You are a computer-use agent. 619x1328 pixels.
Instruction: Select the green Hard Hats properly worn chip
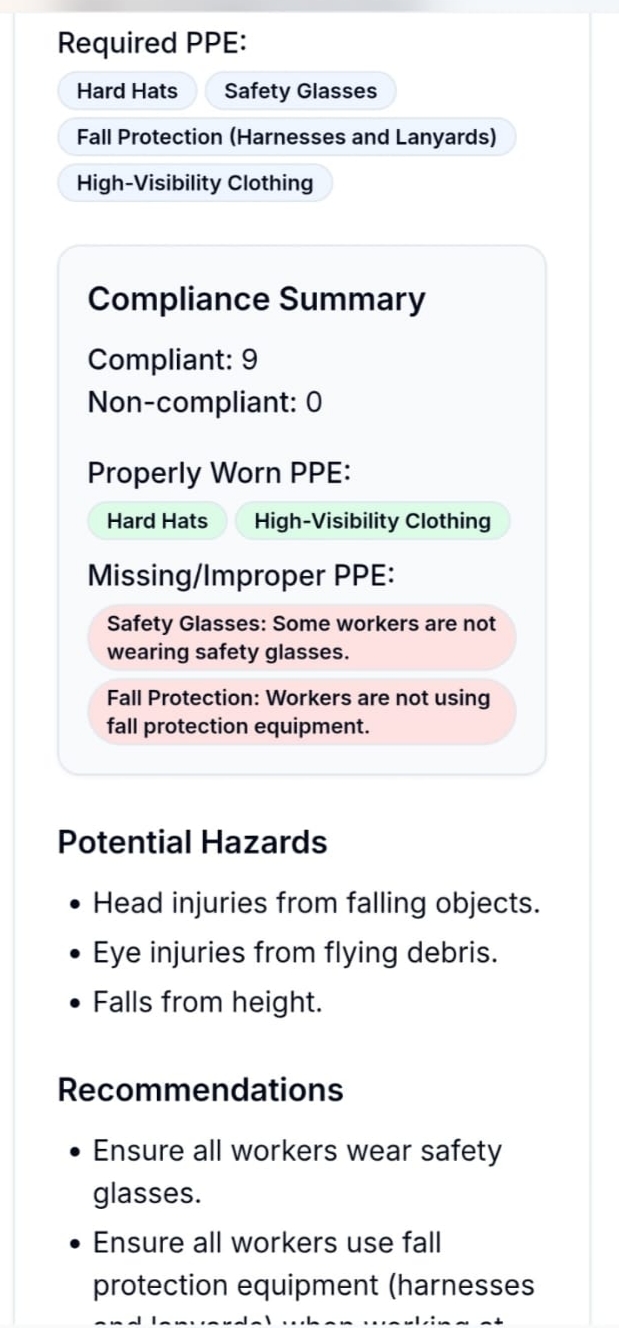click(x=156, y=520)
